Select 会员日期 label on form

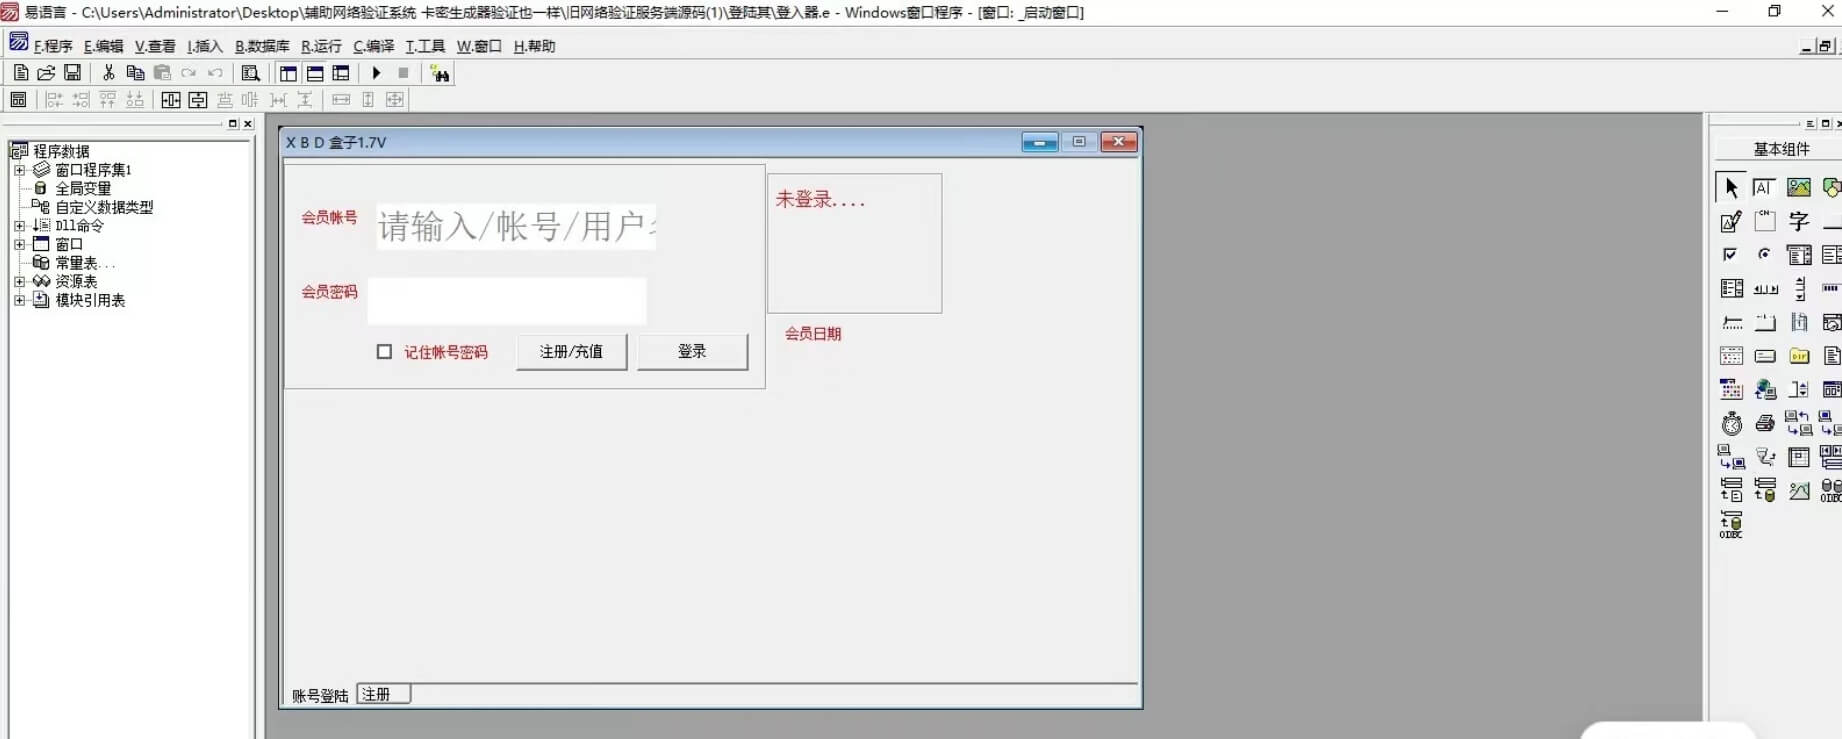pos(813,334)
